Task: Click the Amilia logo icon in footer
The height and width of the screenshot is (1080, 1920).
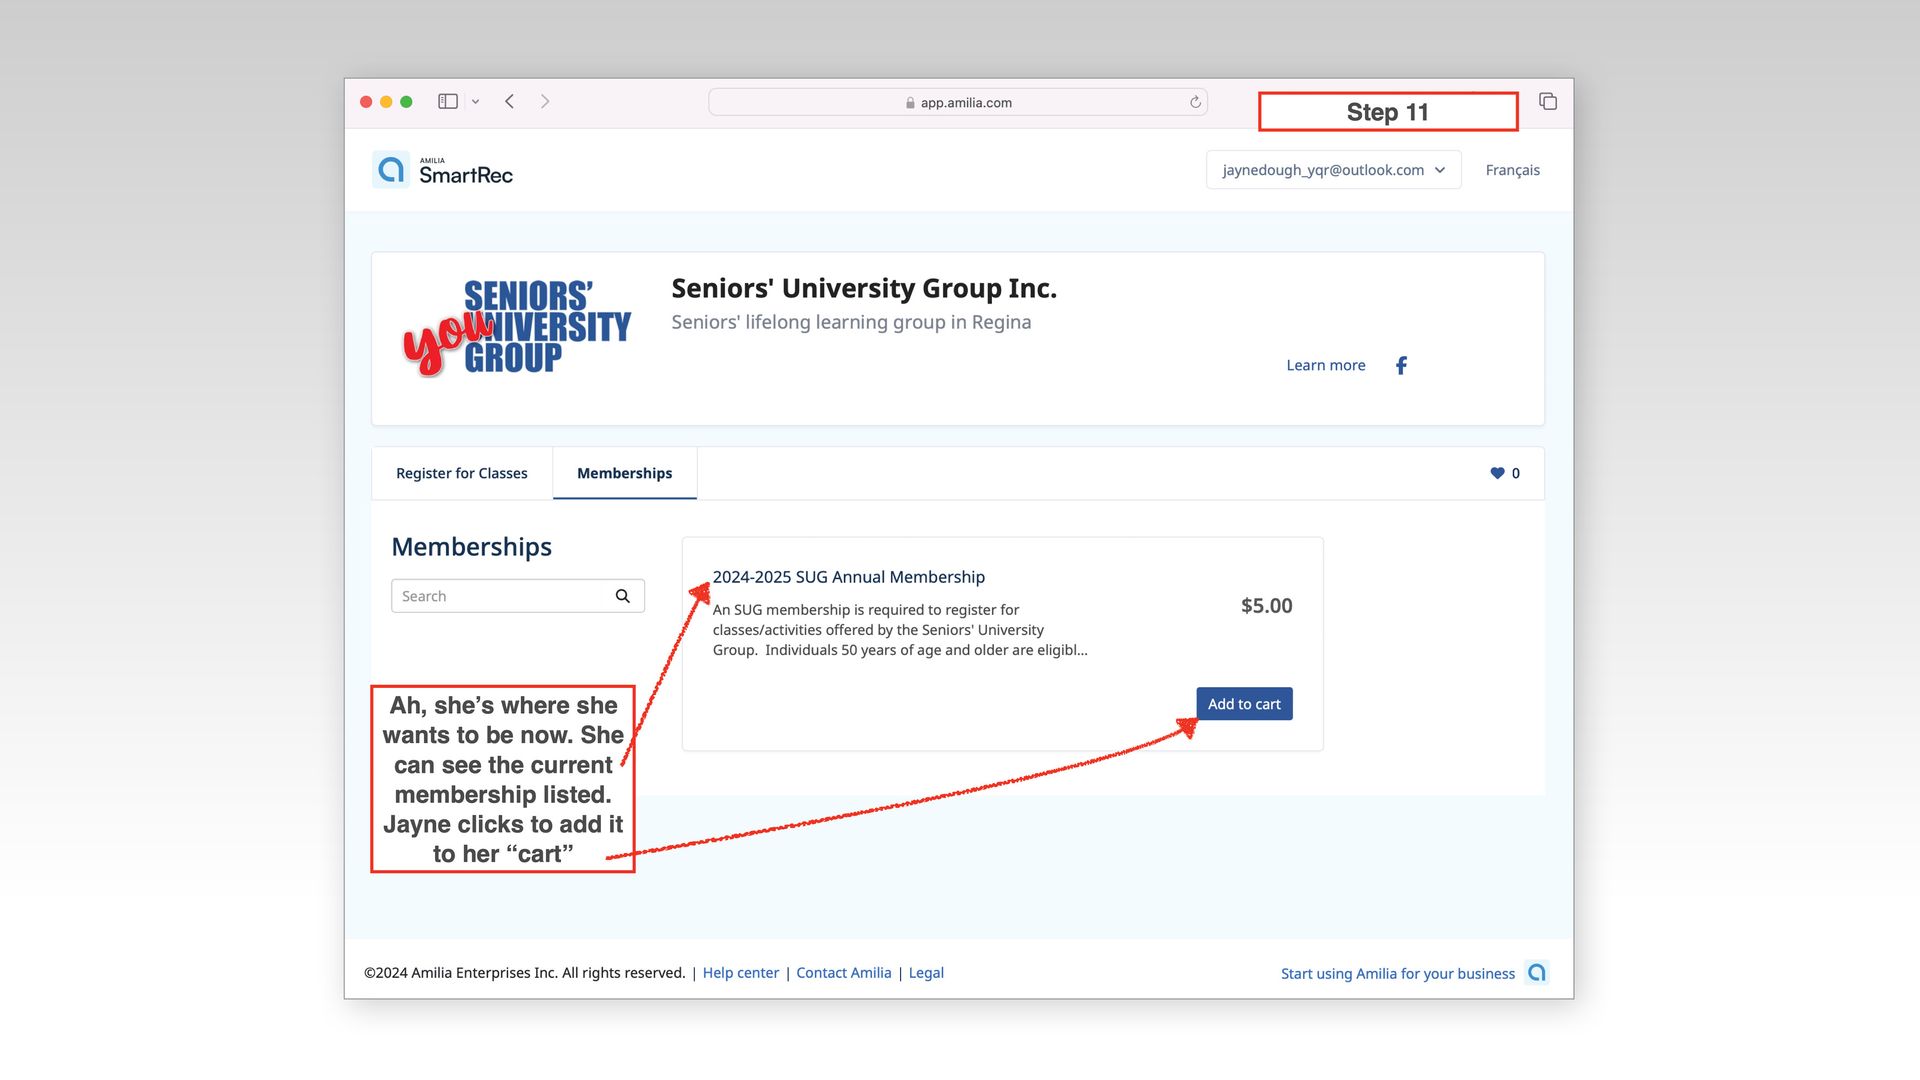Action: [1537, 973]
